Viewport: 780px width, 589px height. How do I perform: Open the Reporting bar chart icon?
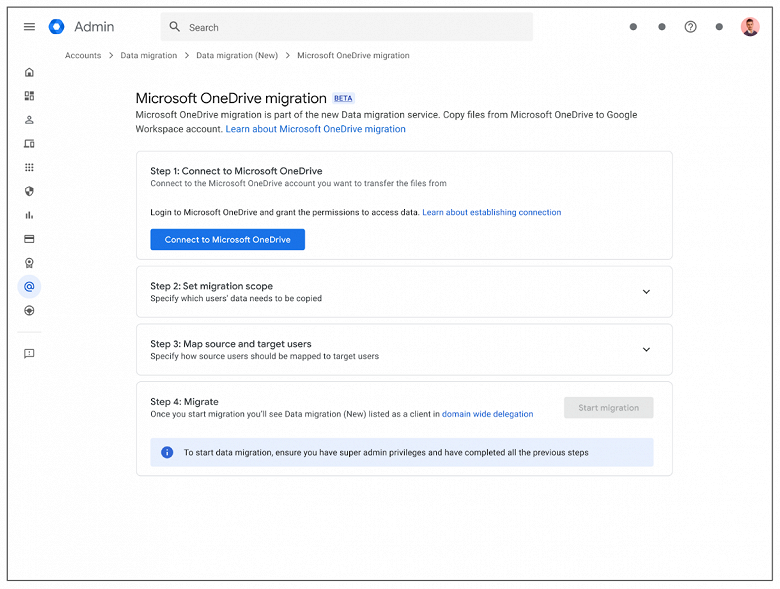click(29, 215)
